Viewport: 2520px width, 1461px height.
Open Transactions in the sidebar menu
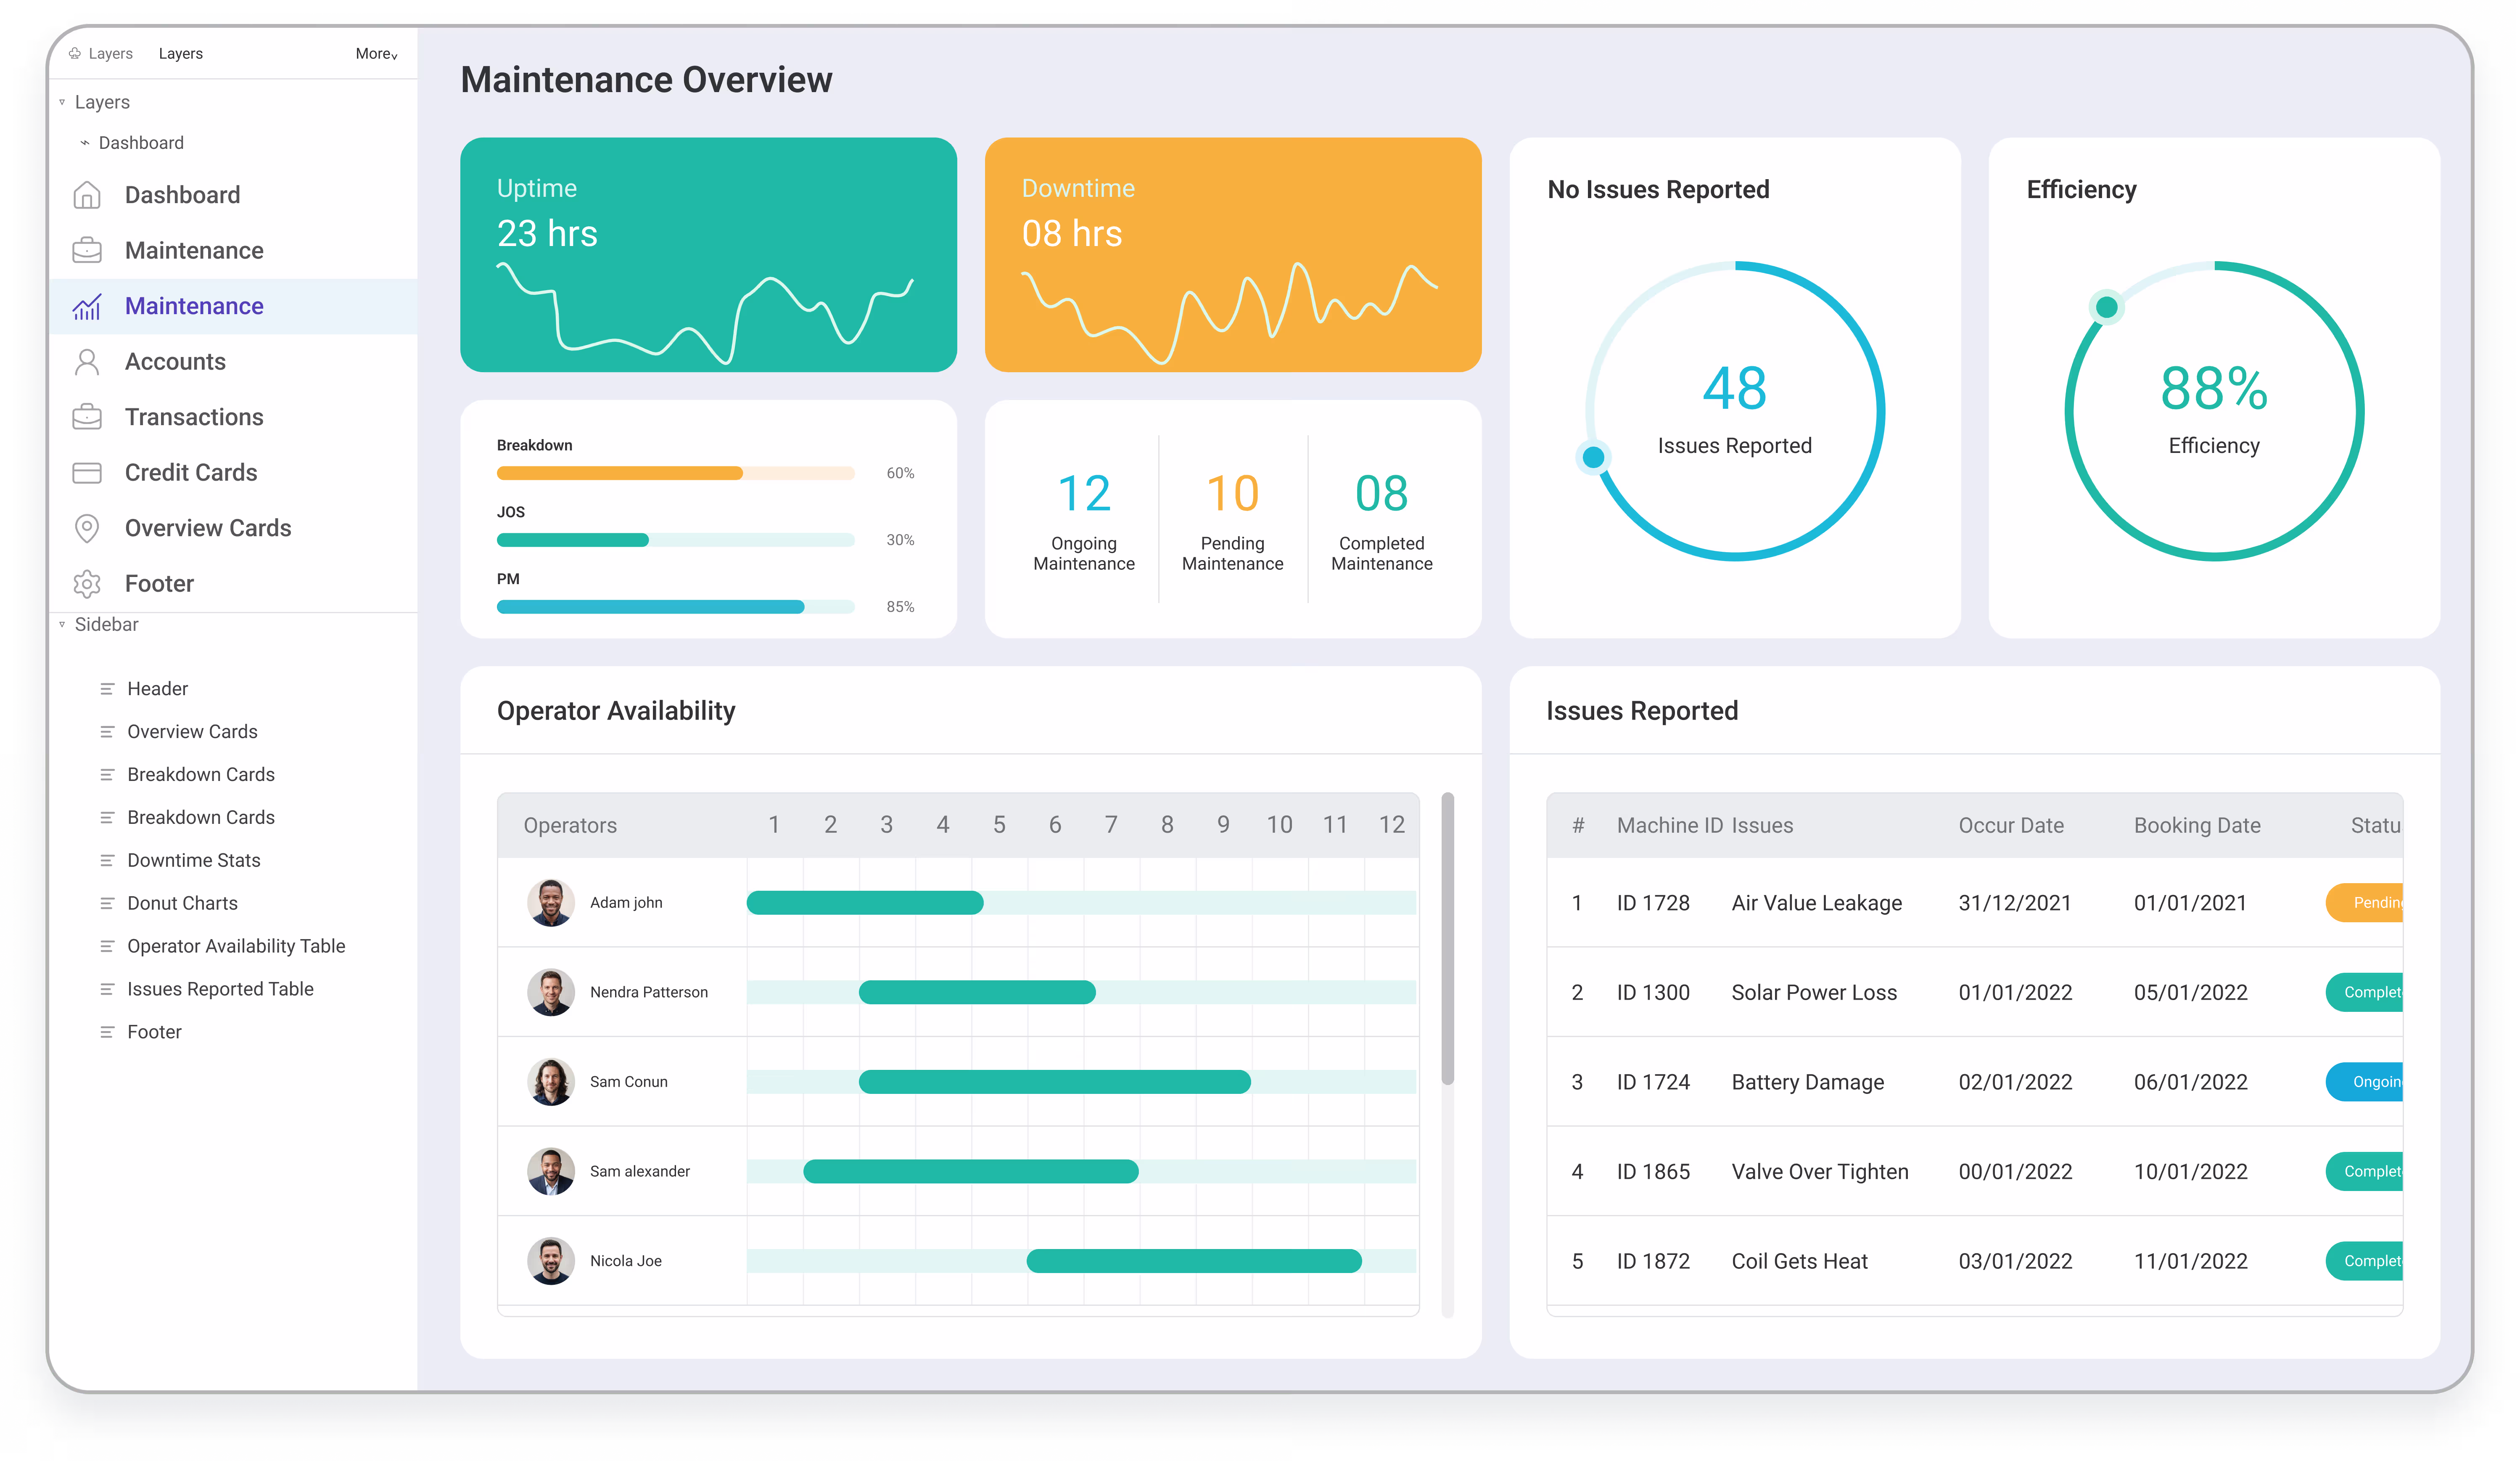tap(233, 417)
